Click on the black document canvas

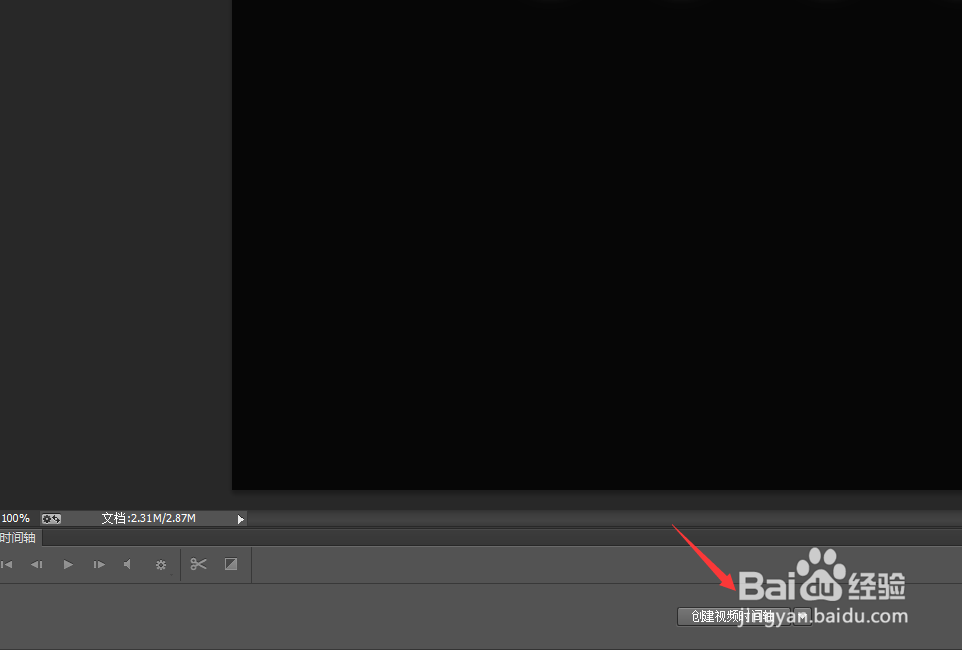click(596, 244)
